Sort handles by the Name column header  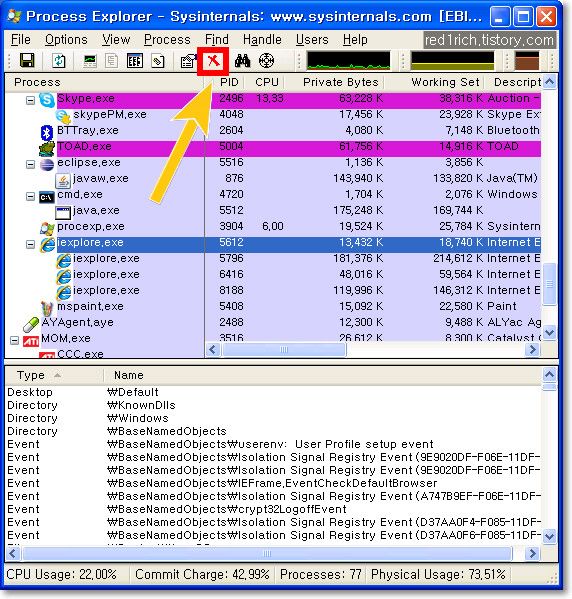tap(322, 375)
